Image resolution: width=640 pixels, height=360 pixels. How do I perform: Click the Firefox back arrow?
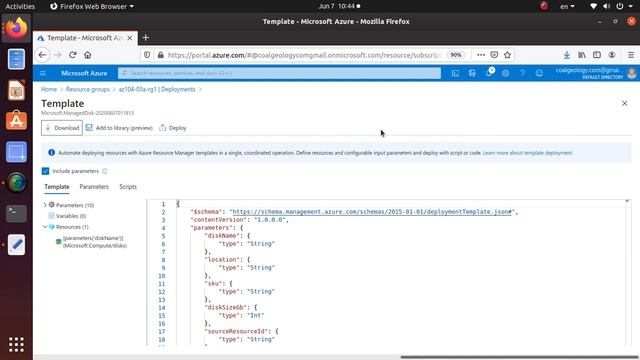tap(42, 55)
